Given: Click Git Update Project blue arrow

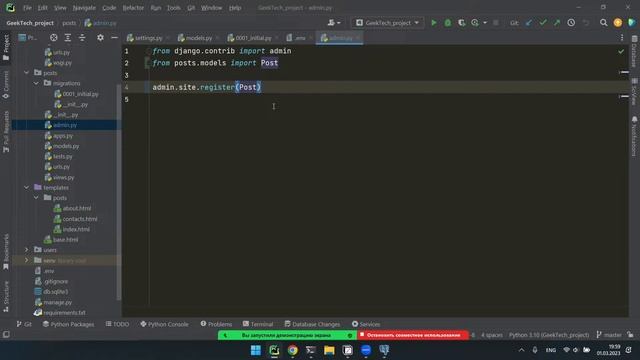Looking at the screenshot, I should point(529,23).
